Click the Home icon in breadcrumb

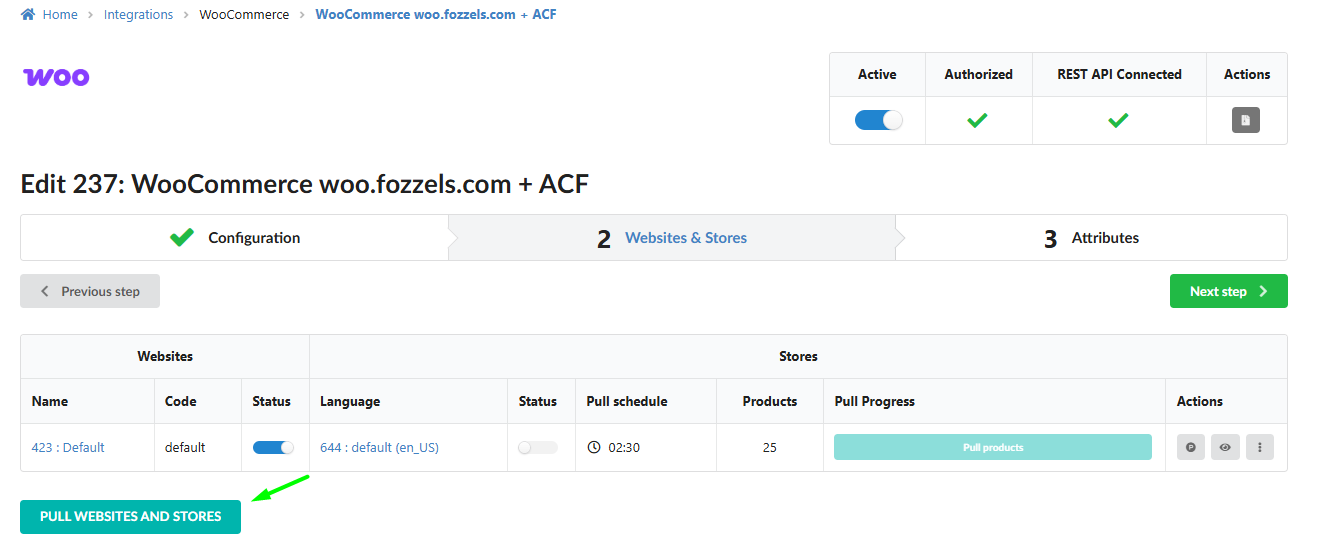pyautogui.click(x=28, y=15)
